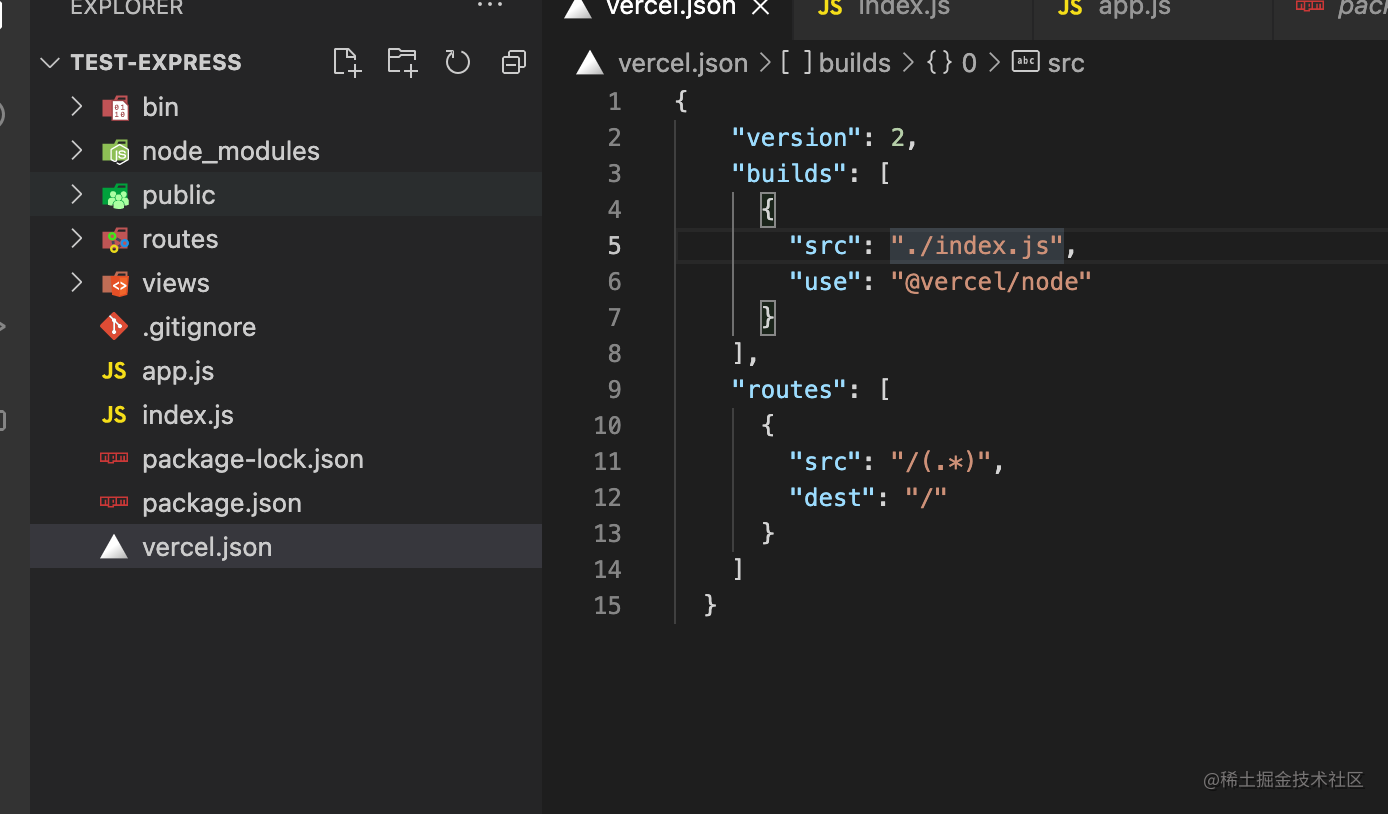Click the "builds" key on line 3
This screenshot has height=814, width=1388.
(x=789, y=173)
